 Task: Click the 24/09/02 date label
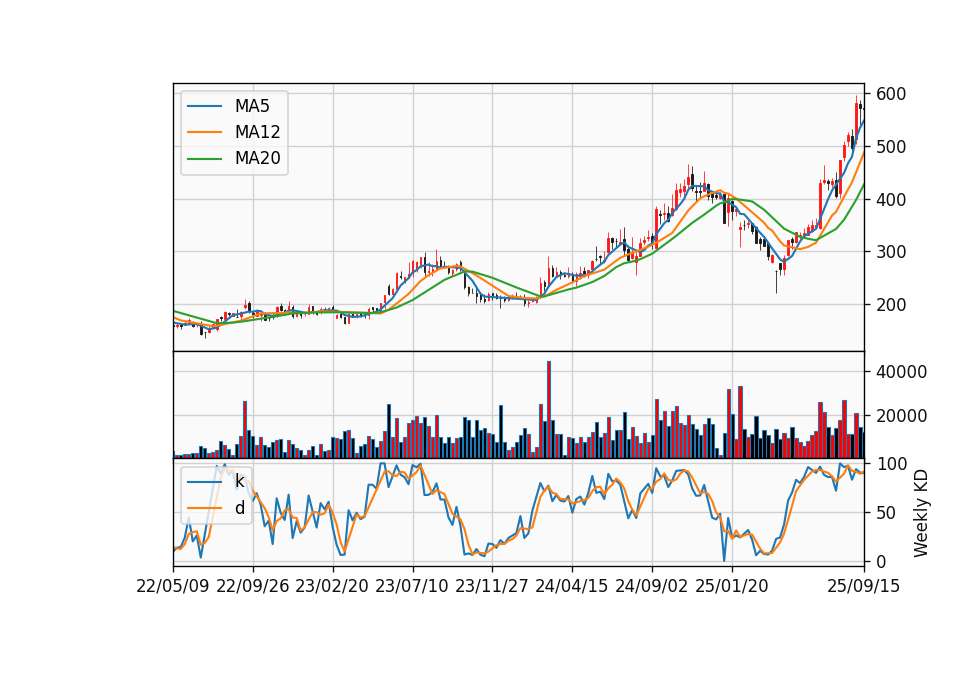[x=651, y=586]
